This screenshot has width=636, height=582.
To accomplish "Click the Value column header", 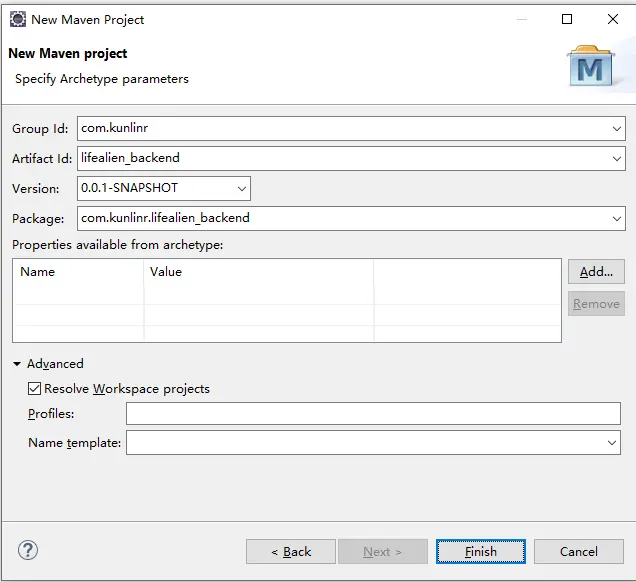I will point(259,272).
